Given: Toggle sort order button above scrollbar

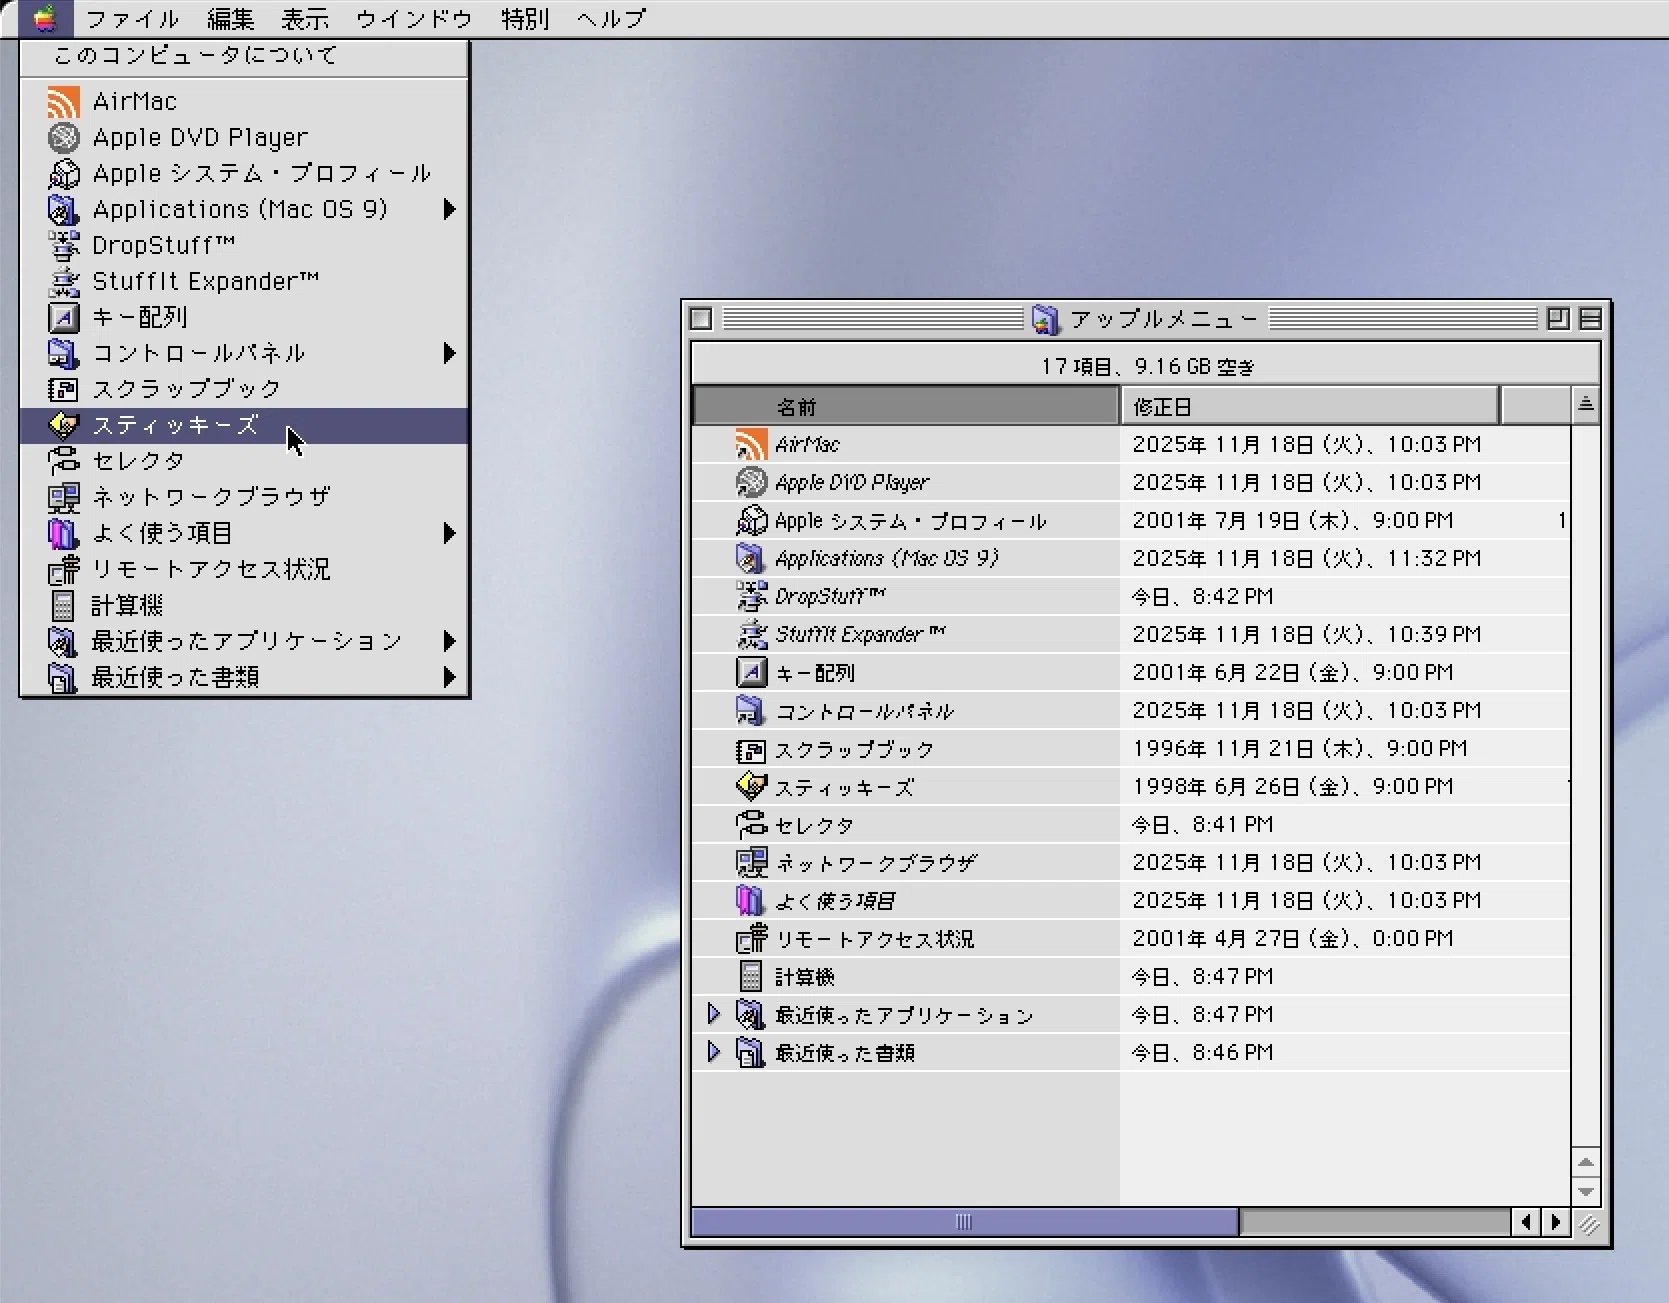Looking at the screenshot, I should pos(1585,404).
